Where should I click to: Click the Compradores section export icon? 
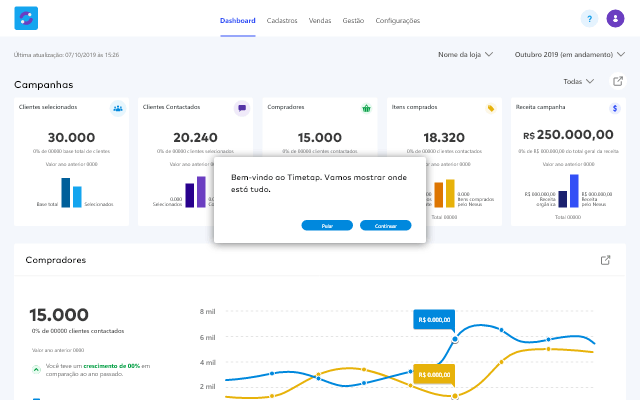click(x=605, y=260)
